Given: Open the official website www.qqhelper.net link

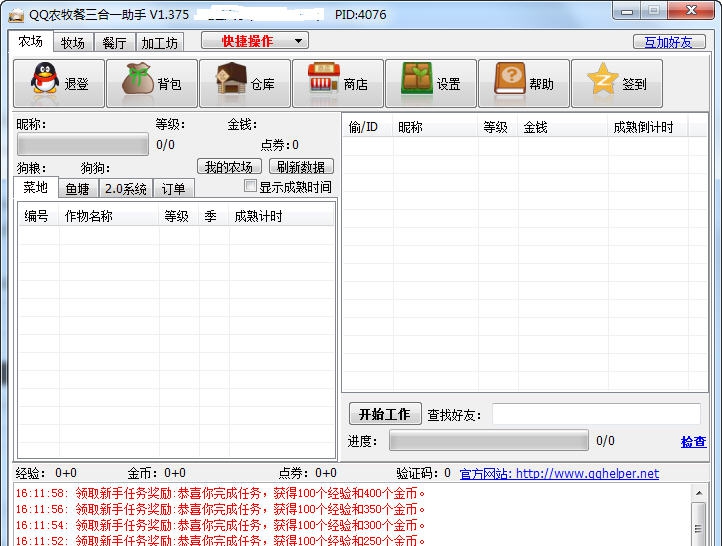Looking at the screenshot, I should tap(587, 473).
